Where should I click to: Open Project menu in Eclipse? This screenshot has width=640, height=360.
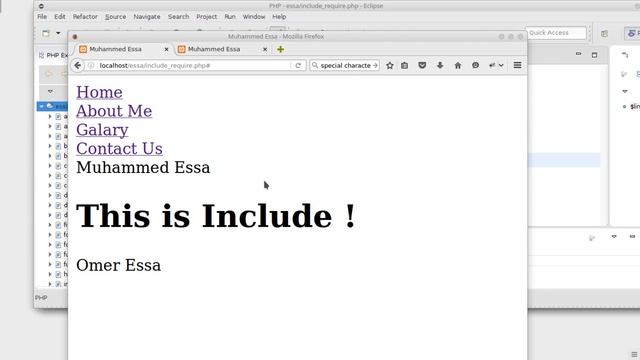(207, 17)
